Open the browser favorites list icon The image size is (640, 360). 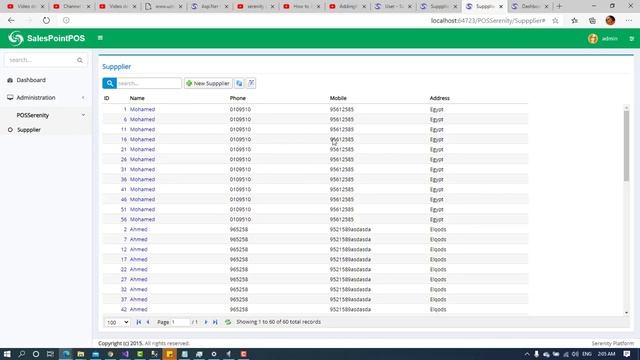tap(574, 20)
